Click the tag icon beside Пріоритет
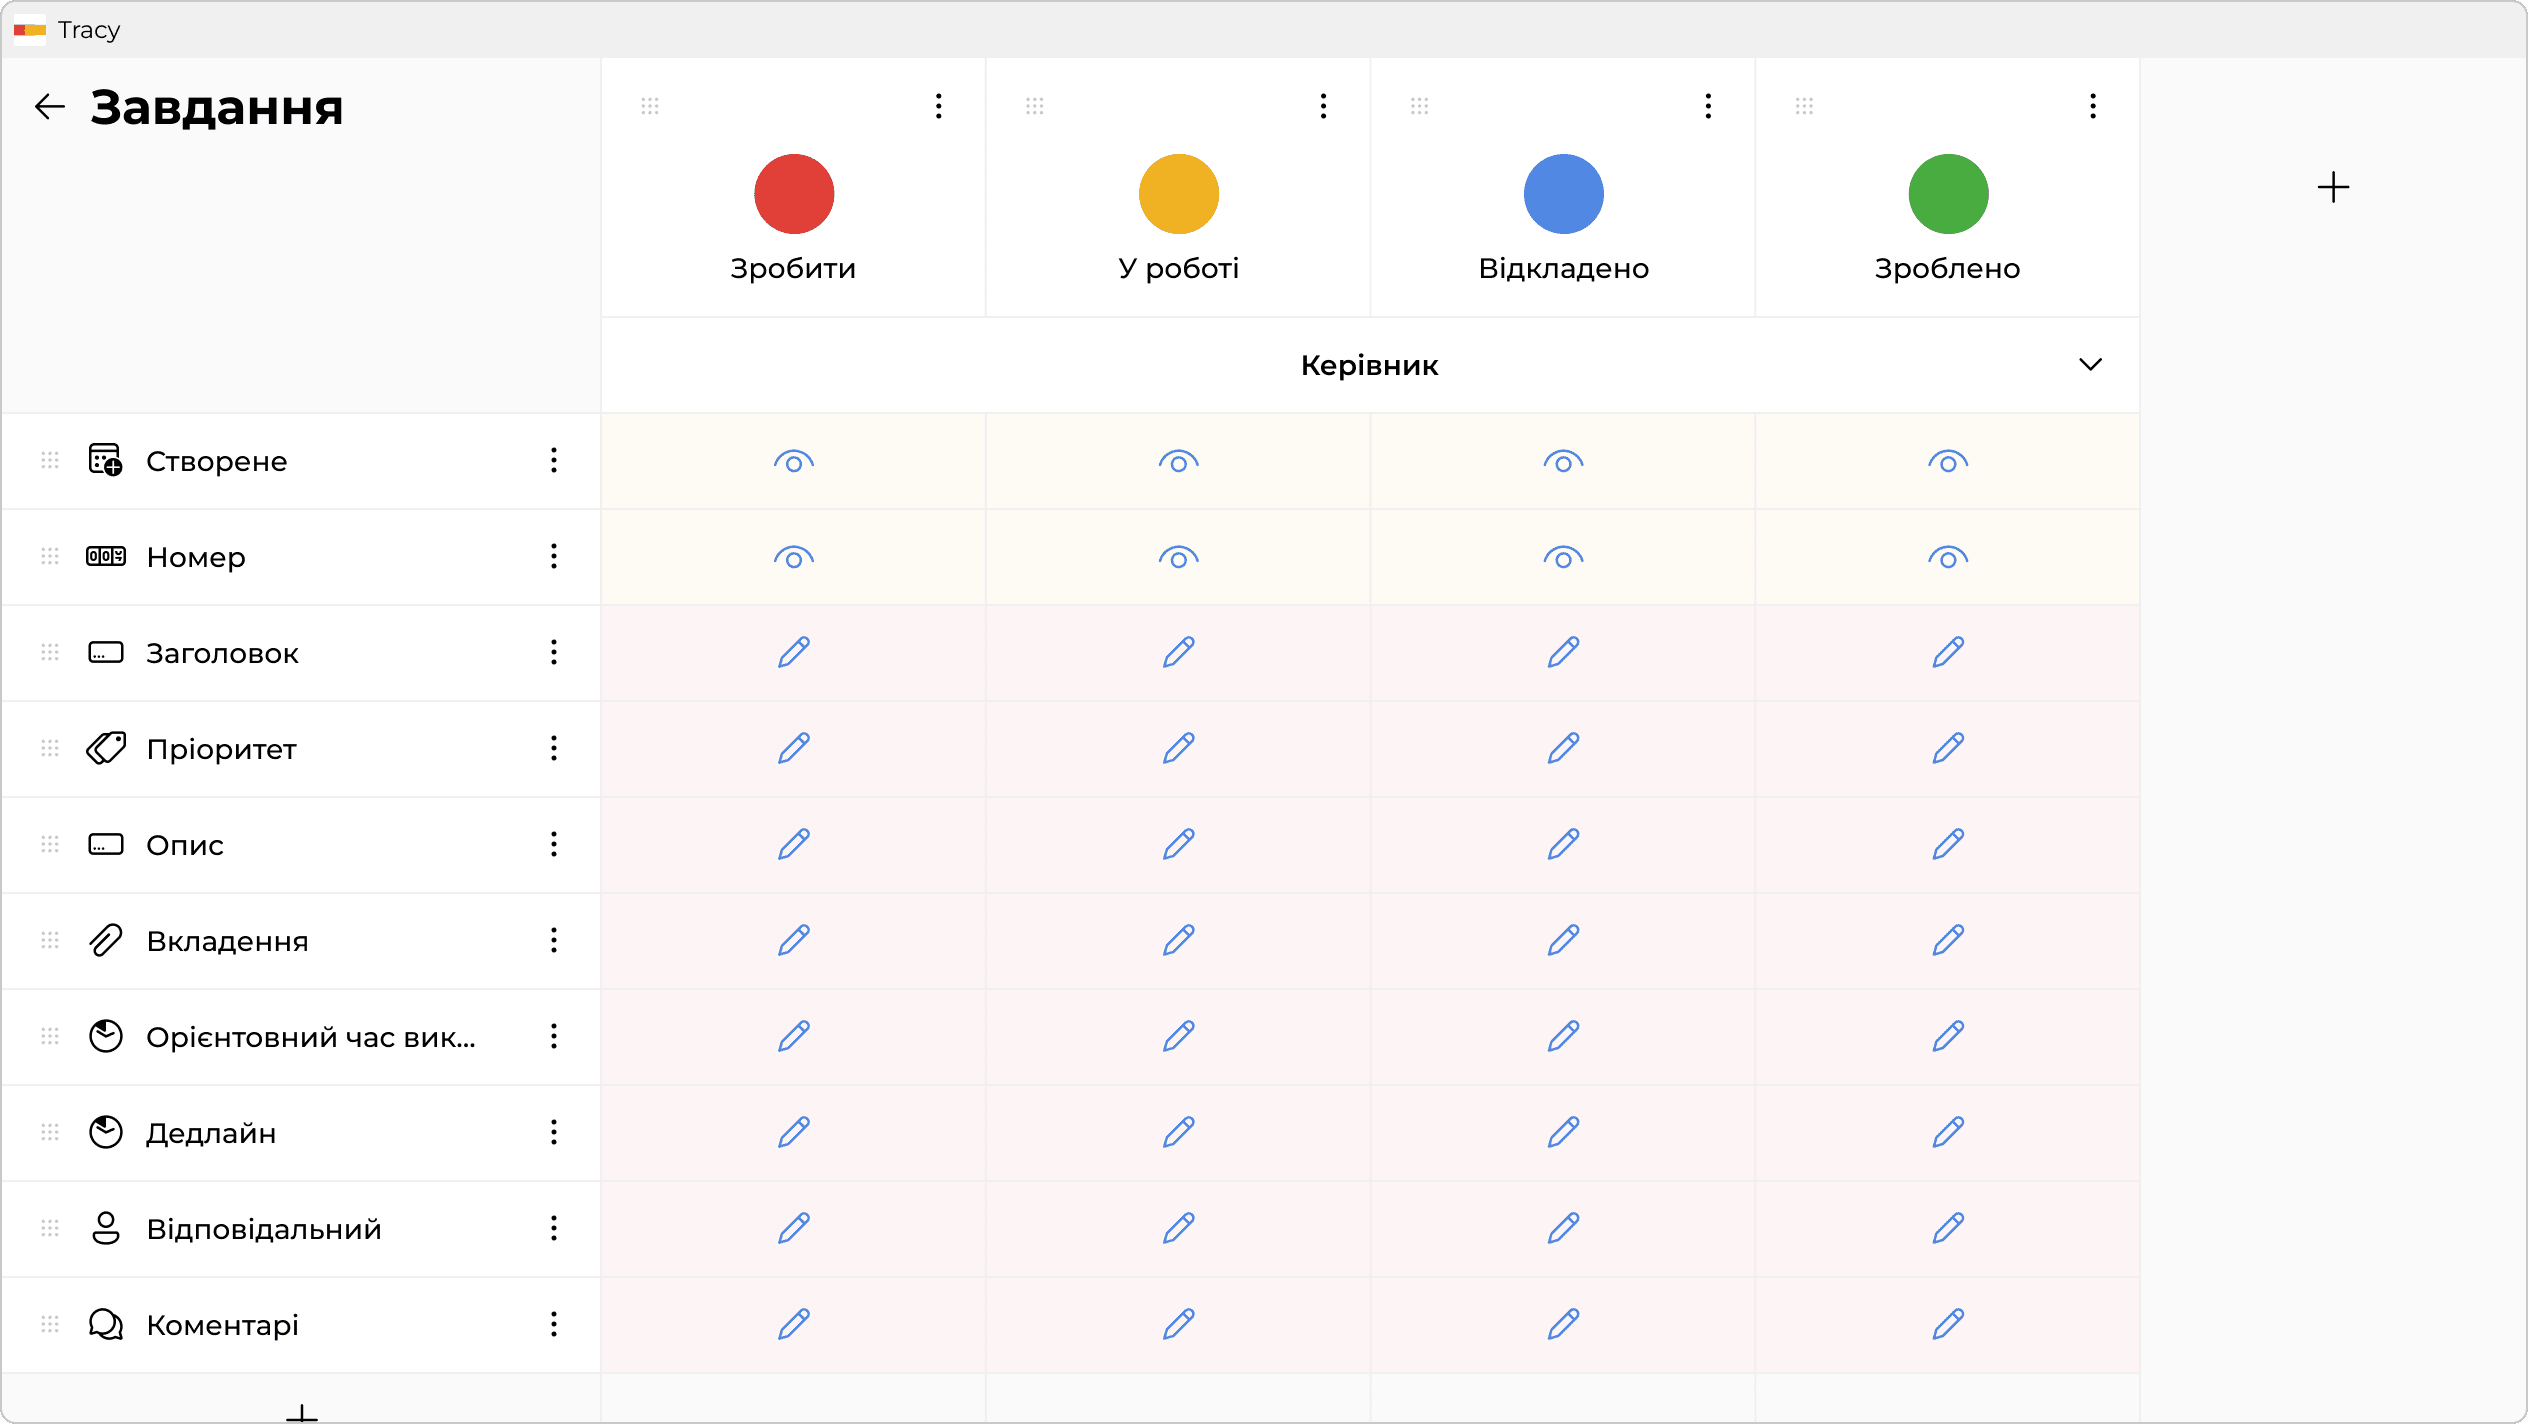 pos(105,748)
